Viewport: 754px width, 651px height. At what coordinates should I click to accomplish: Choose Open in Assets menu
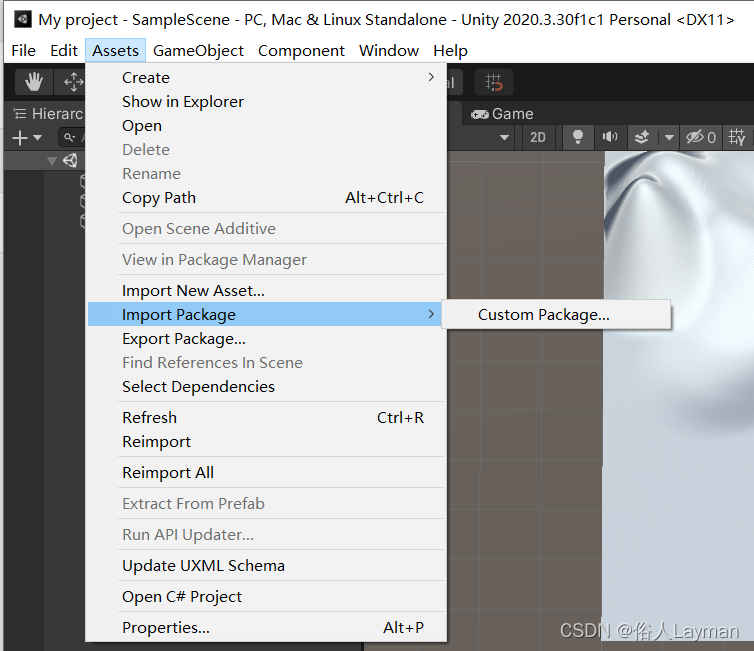264,125
